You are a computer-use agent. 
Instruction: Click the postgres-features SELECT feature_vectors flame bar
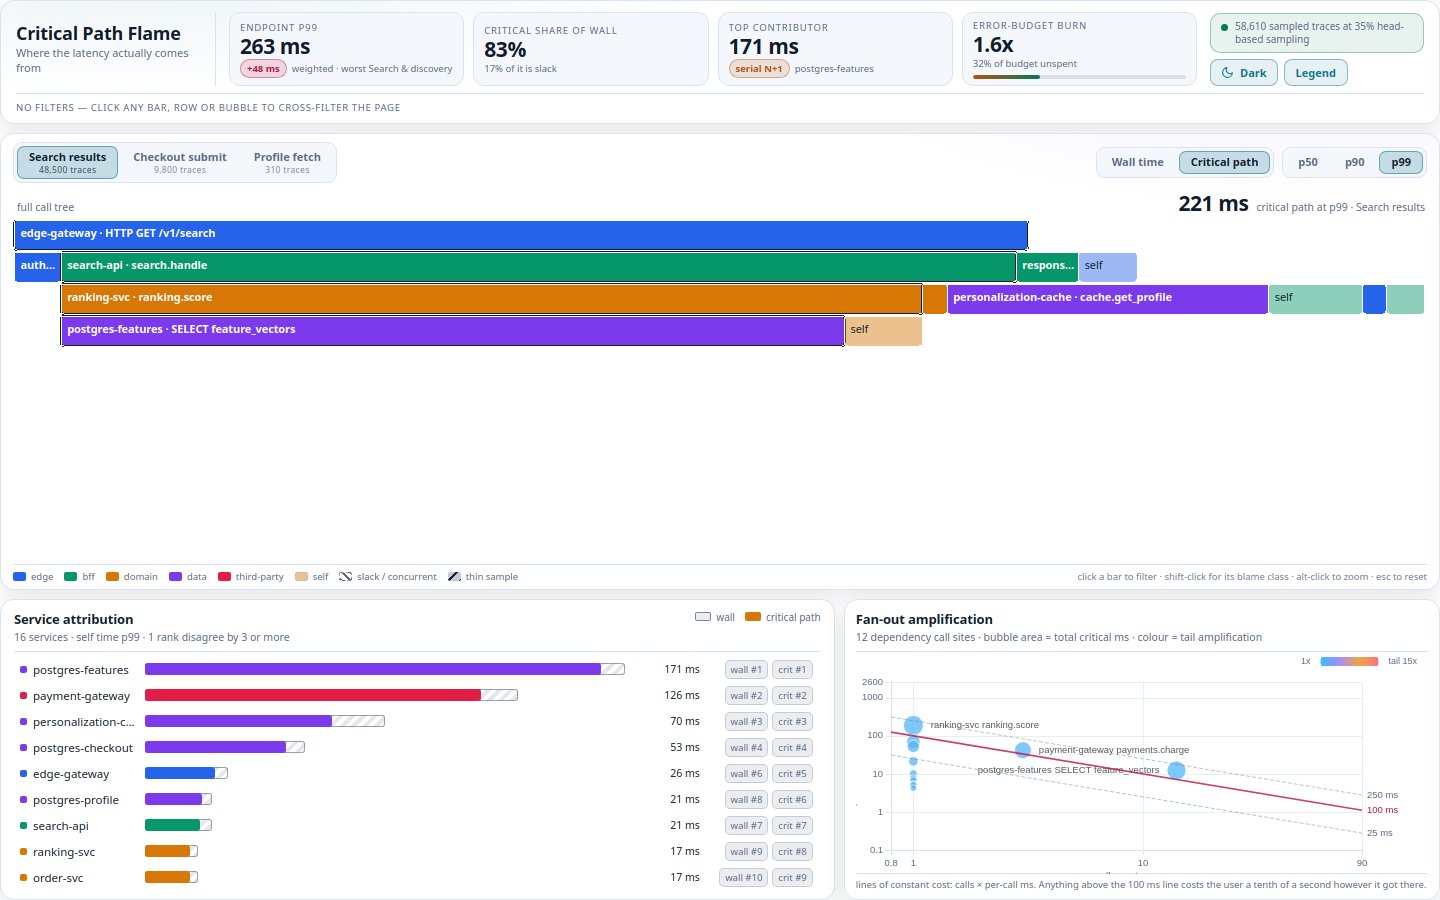pos(453,329)
